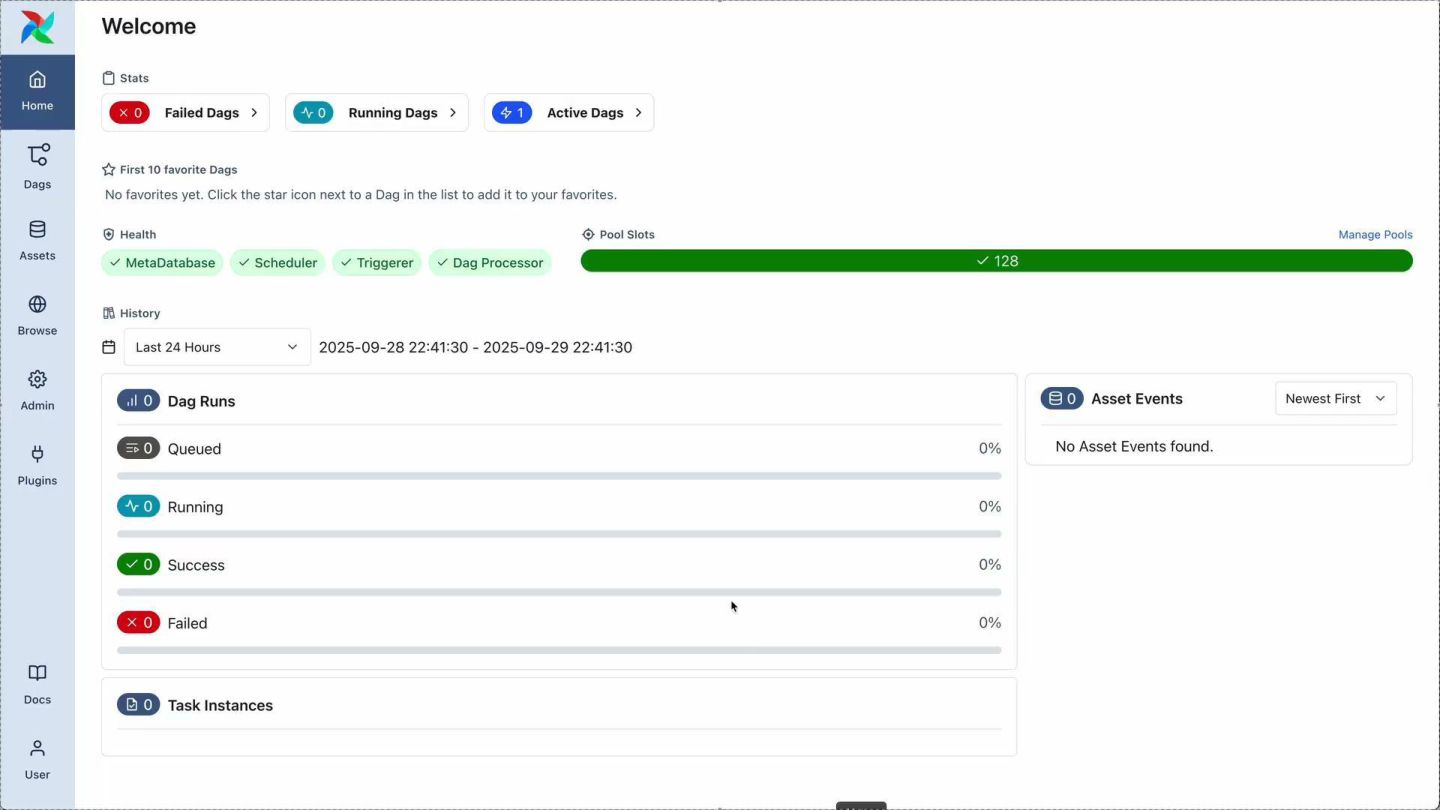This screenshot has width=1440, height=810.
Task: Click the red Failed runs badge
Action: pos(138,622)
